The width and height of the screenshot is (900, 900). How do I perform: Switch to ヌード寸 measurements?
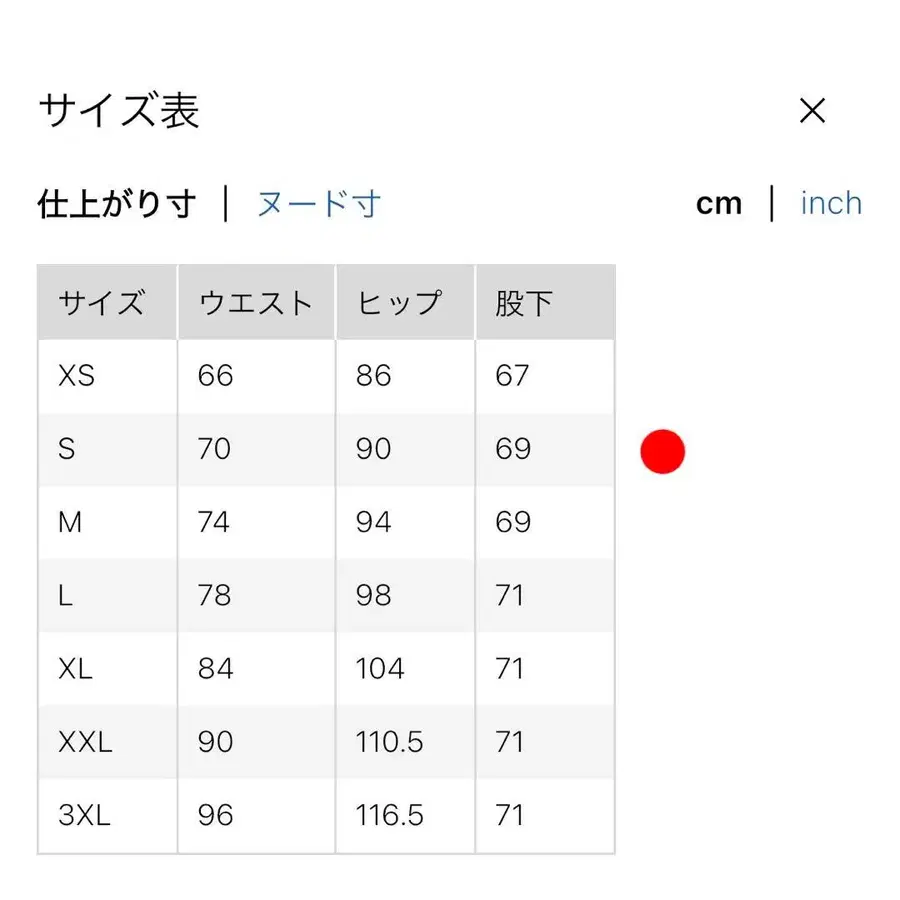click(318, 203)
